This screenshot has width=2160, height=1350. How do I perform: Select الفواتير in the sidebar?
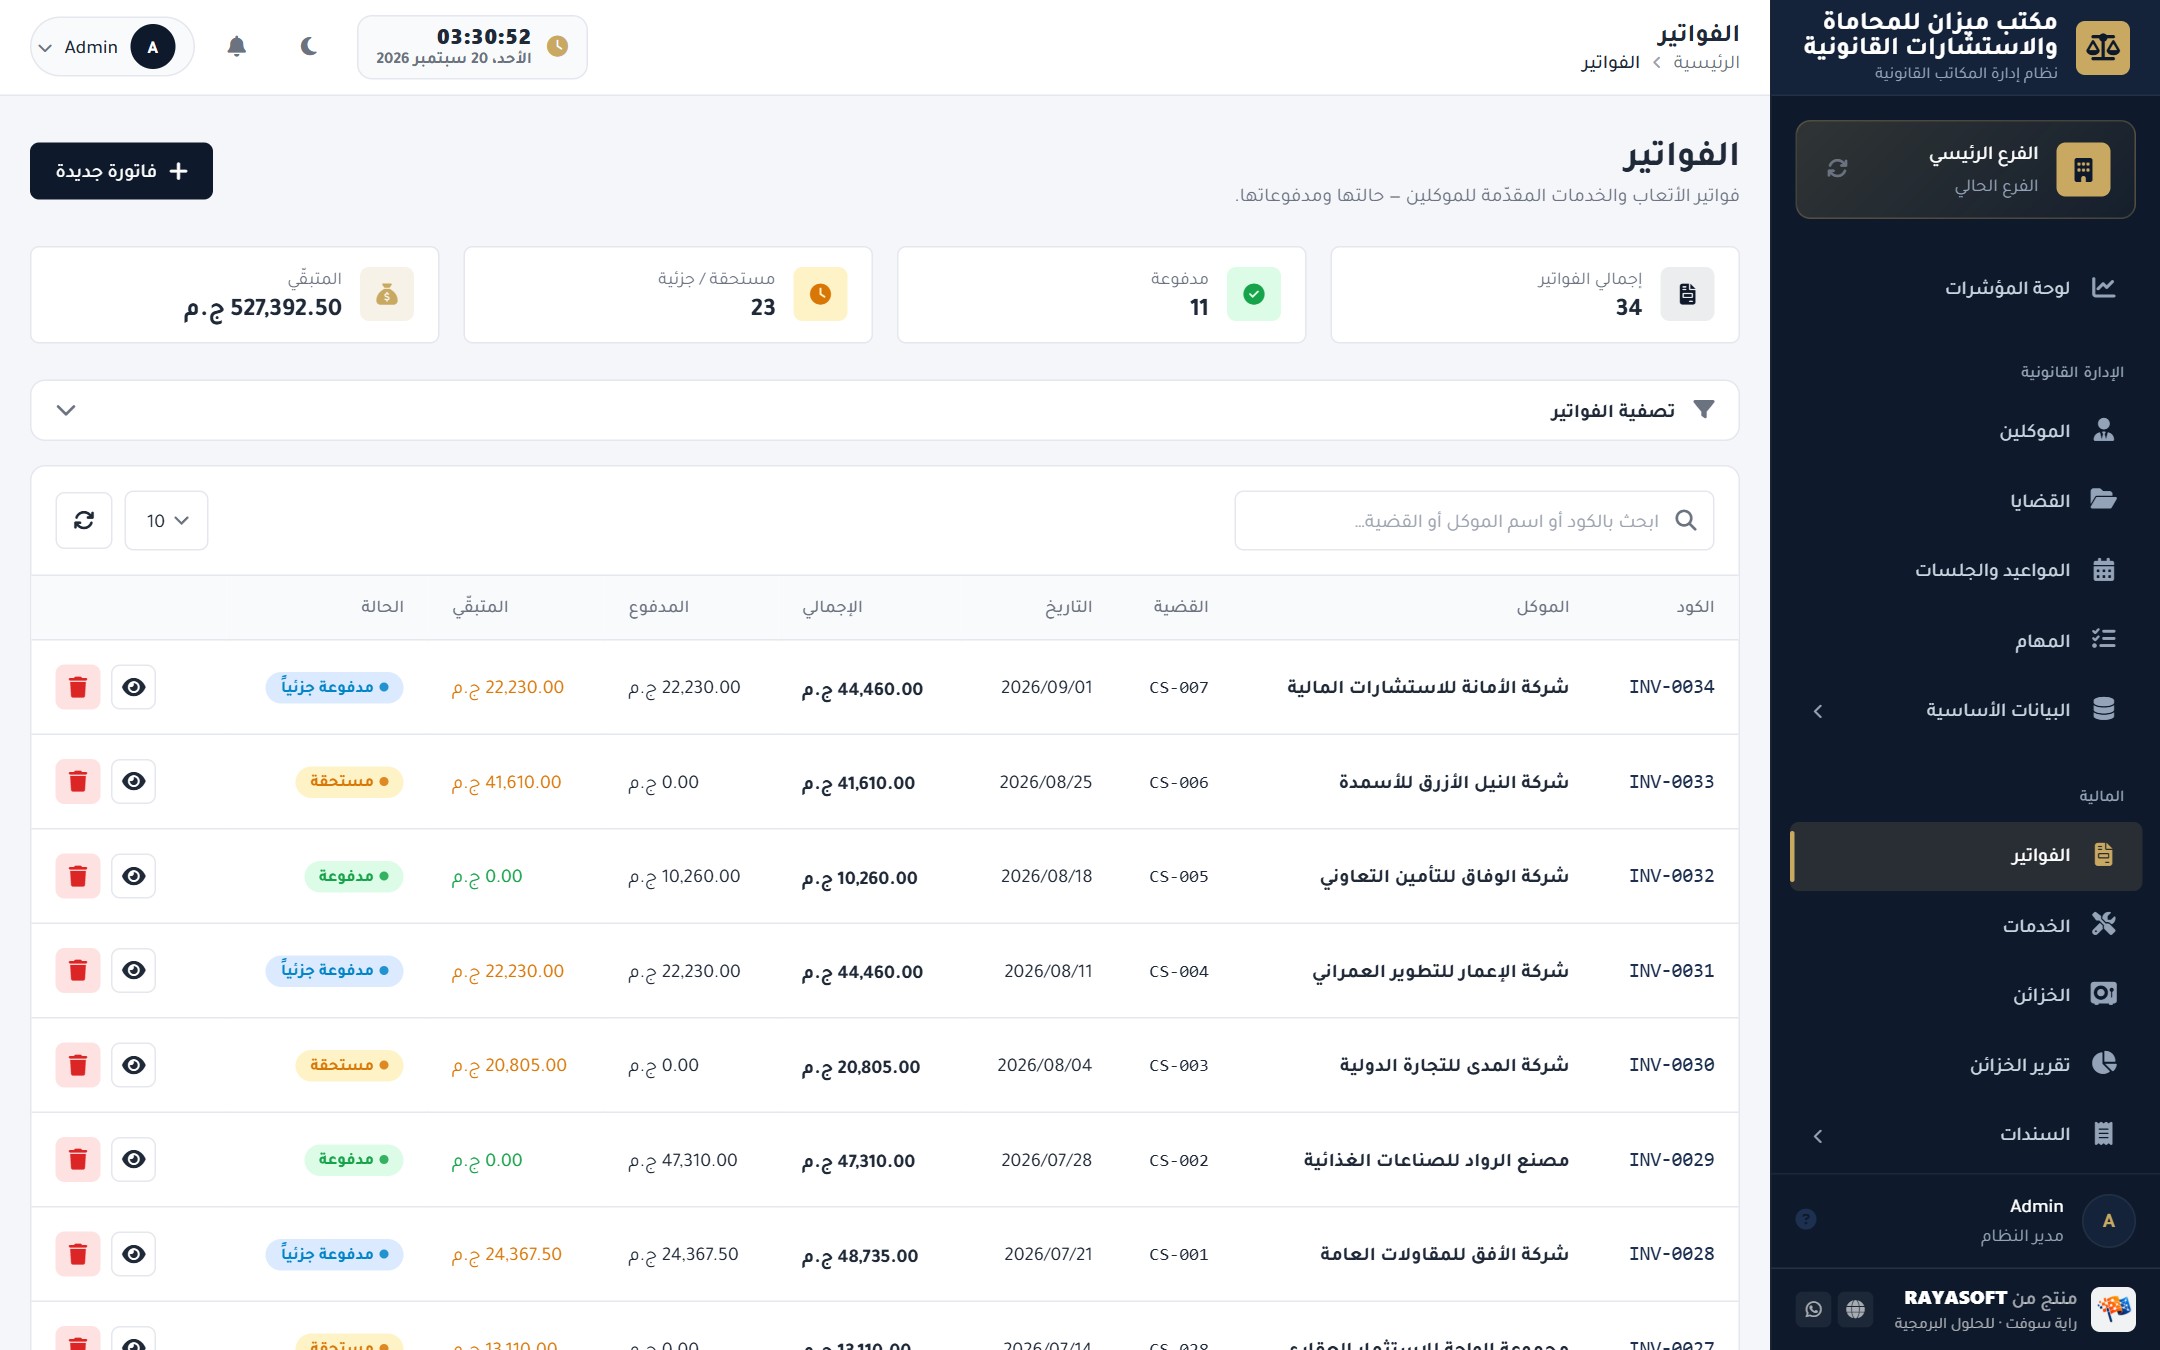coord(1966,855)
